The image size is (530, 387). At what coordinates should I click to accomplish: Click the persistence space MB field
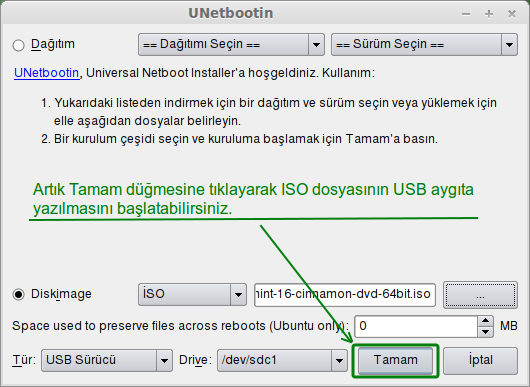click(416, 326)
